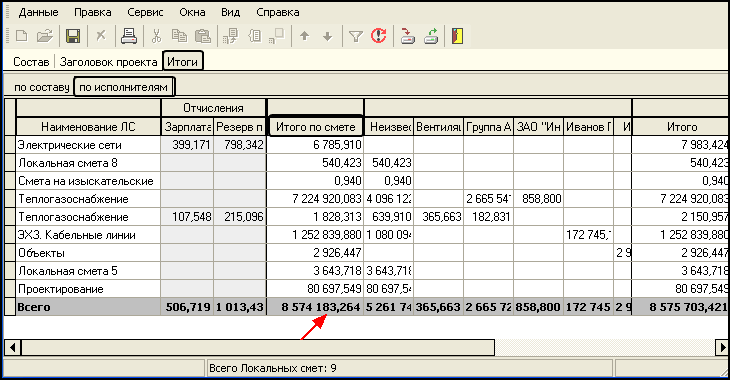Click the Exit door icon
Image resolution: width=730 pixels, height=380 pixels.
(457, 36)
